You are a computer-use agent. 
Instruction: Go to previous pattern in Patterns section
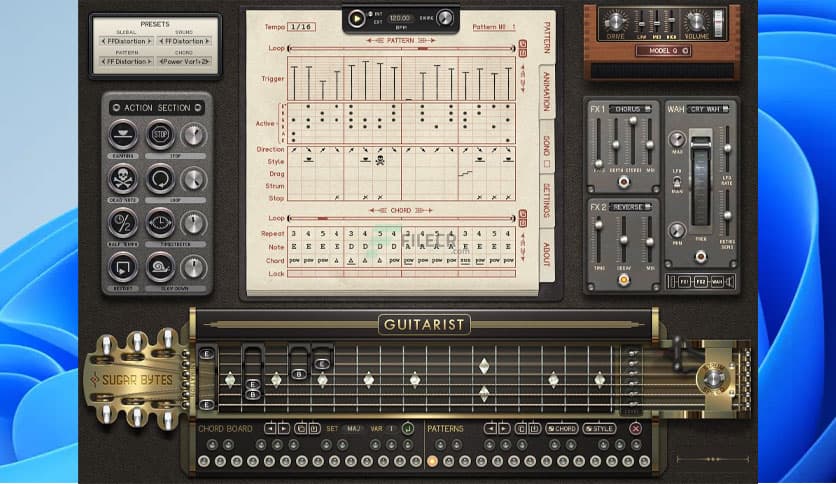coord(491,429)
